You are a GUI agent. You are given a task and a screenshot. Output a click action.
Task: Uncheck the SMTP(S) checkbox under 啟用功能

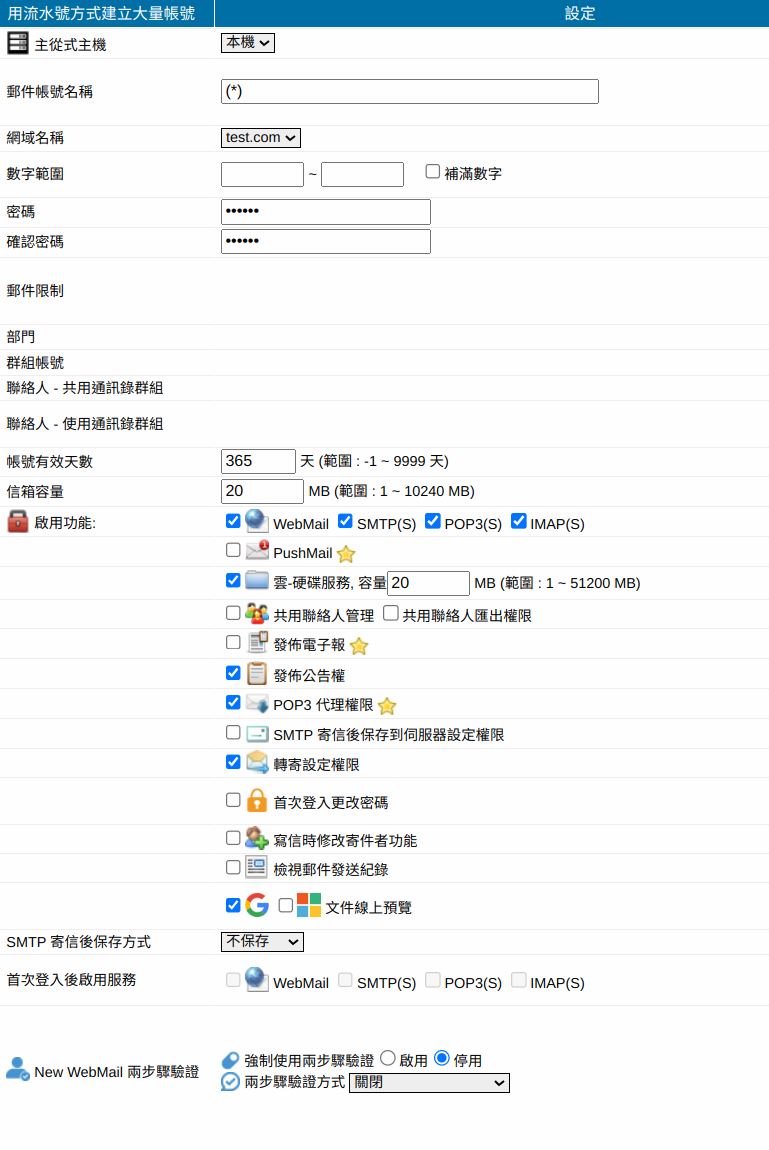[346, 521]
